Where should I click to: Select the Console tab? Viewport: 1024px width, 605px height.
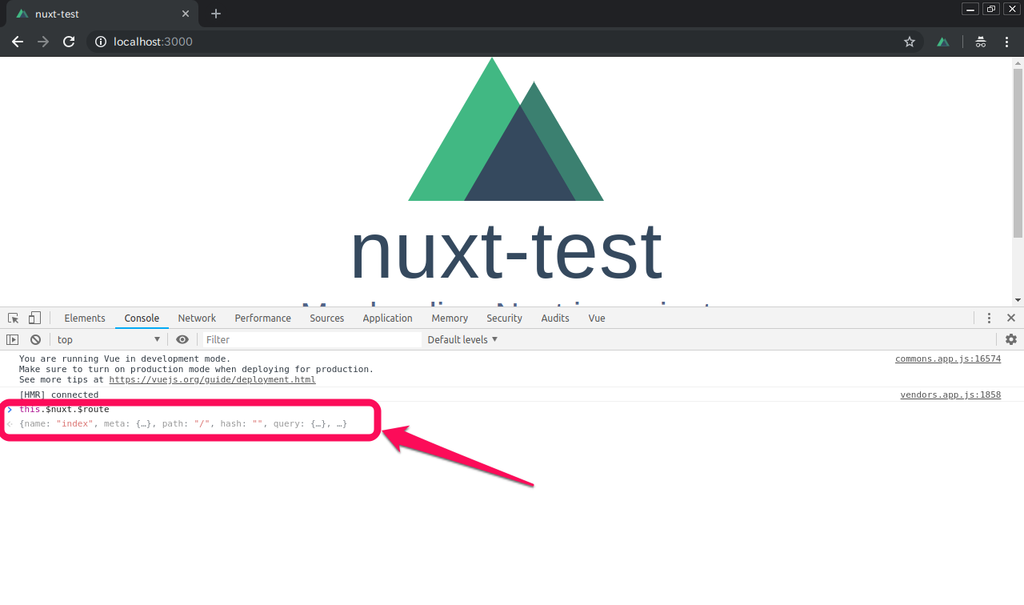[142, 318]
